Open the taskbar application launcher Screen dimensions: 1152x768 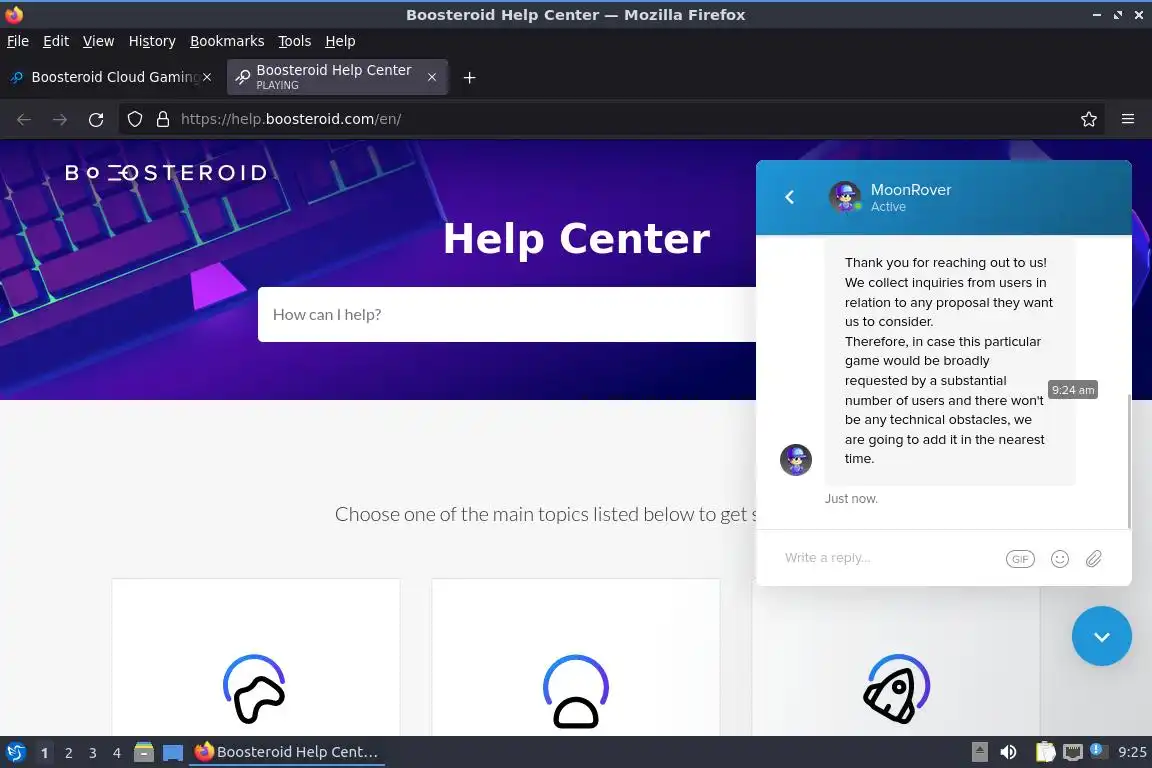coord(15,752)
